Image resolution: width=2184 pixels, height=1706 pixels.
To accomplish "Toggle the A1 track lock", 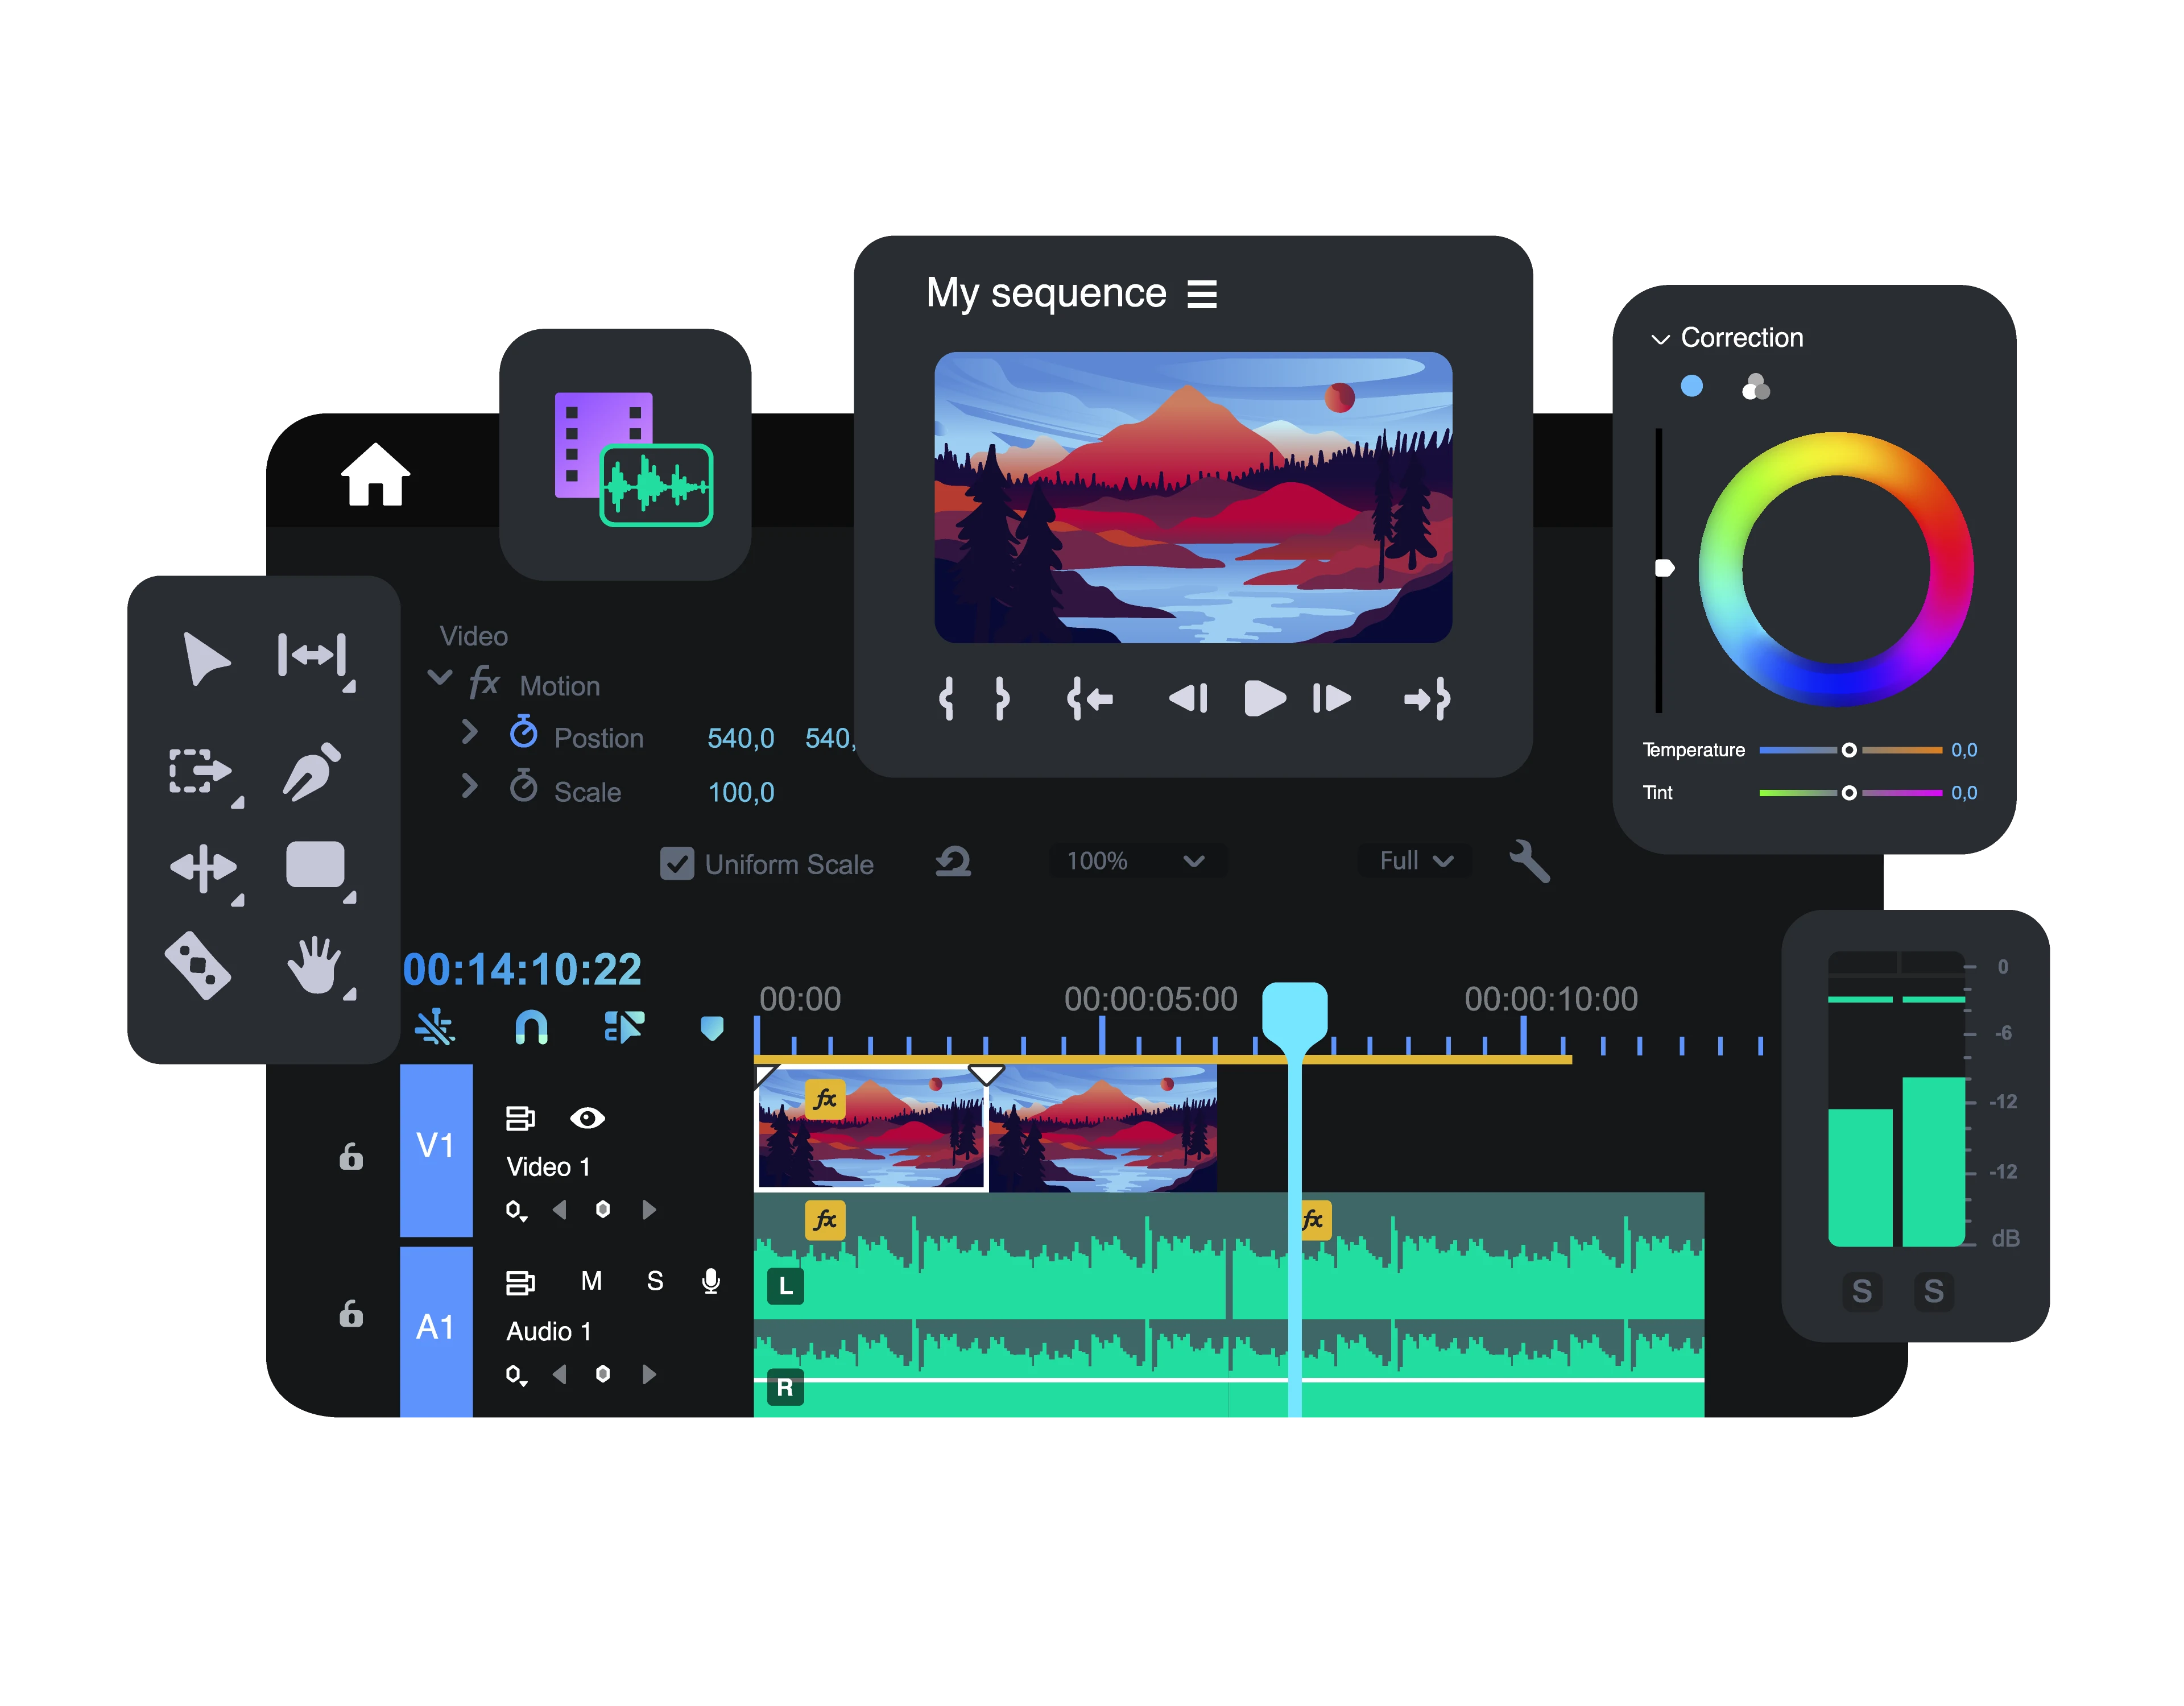I will point(351,1313).
